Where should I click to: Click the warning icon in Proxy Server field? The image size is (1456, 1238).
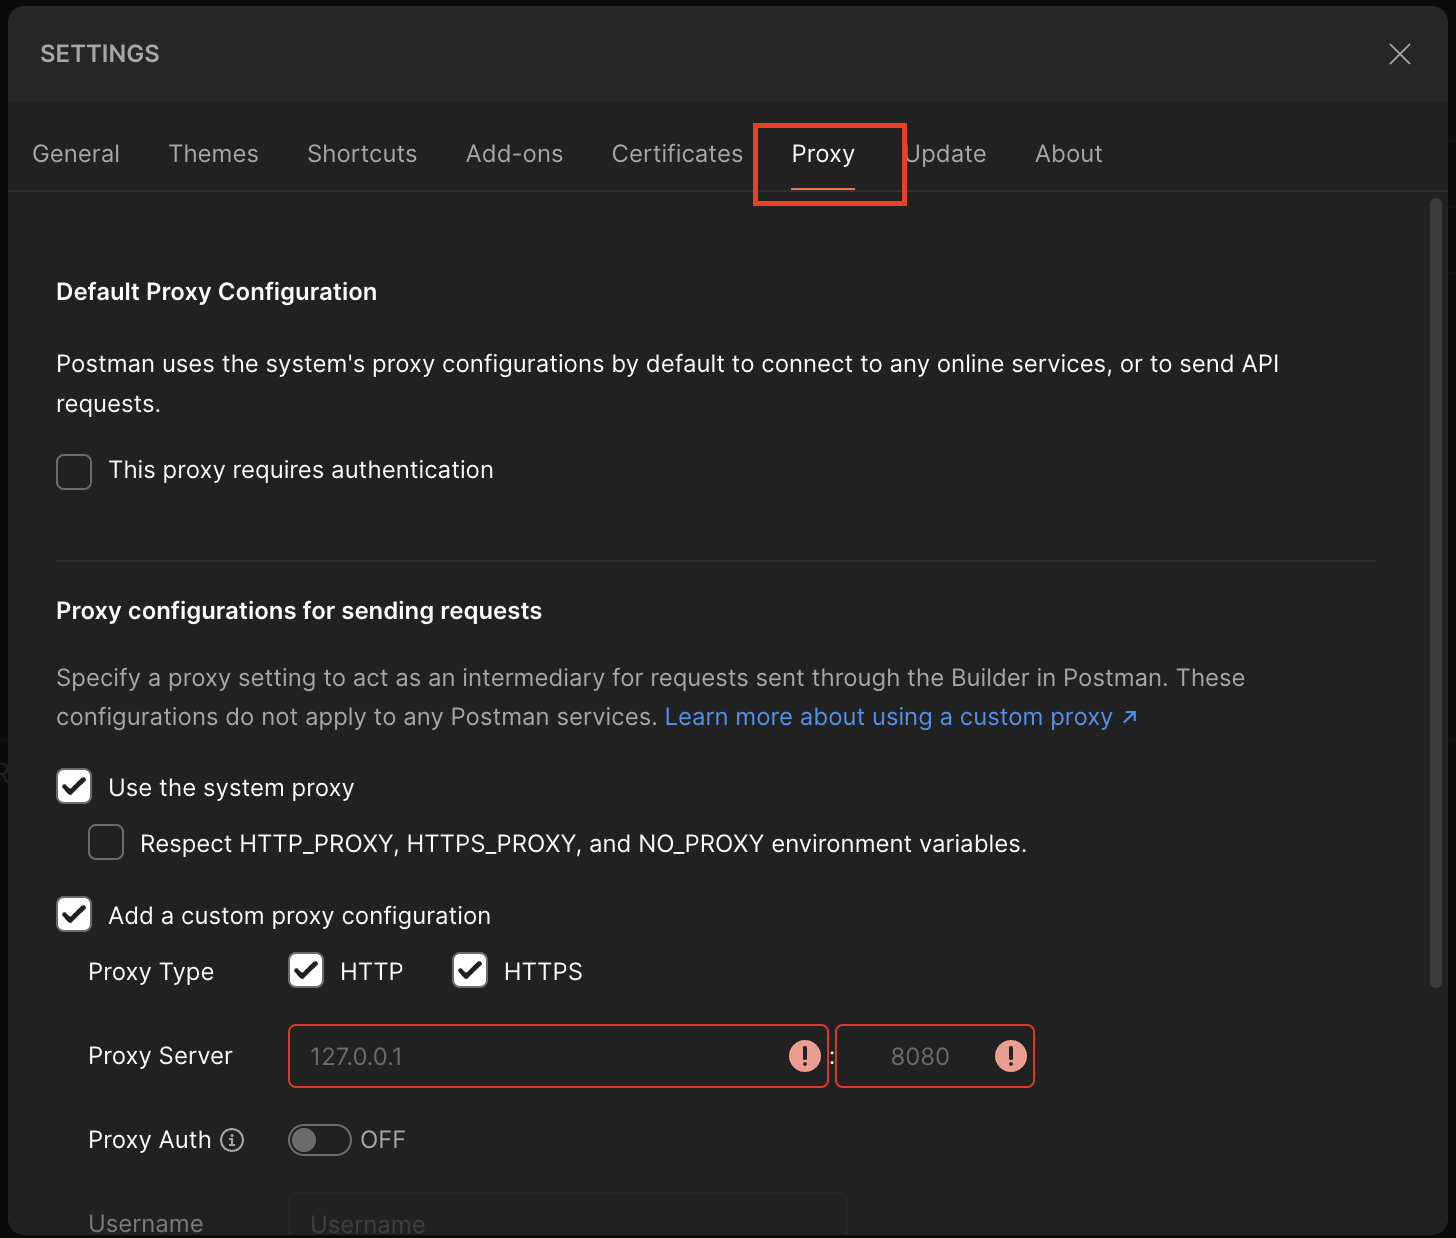[804, 1056]
